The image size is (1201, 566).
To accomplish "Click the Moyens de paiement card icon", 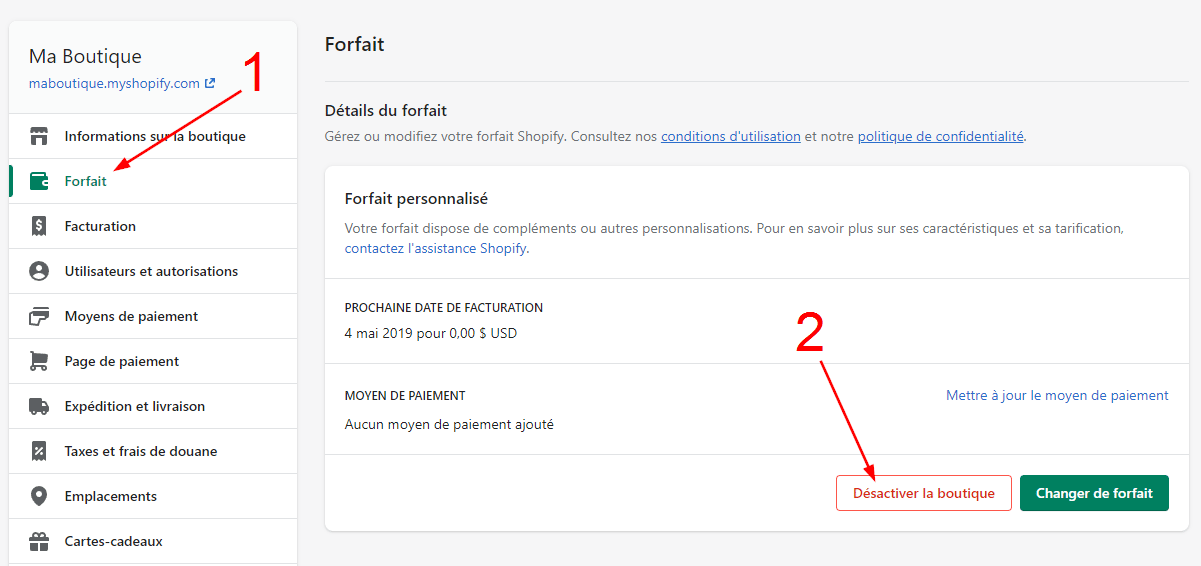I will [39, 316].
